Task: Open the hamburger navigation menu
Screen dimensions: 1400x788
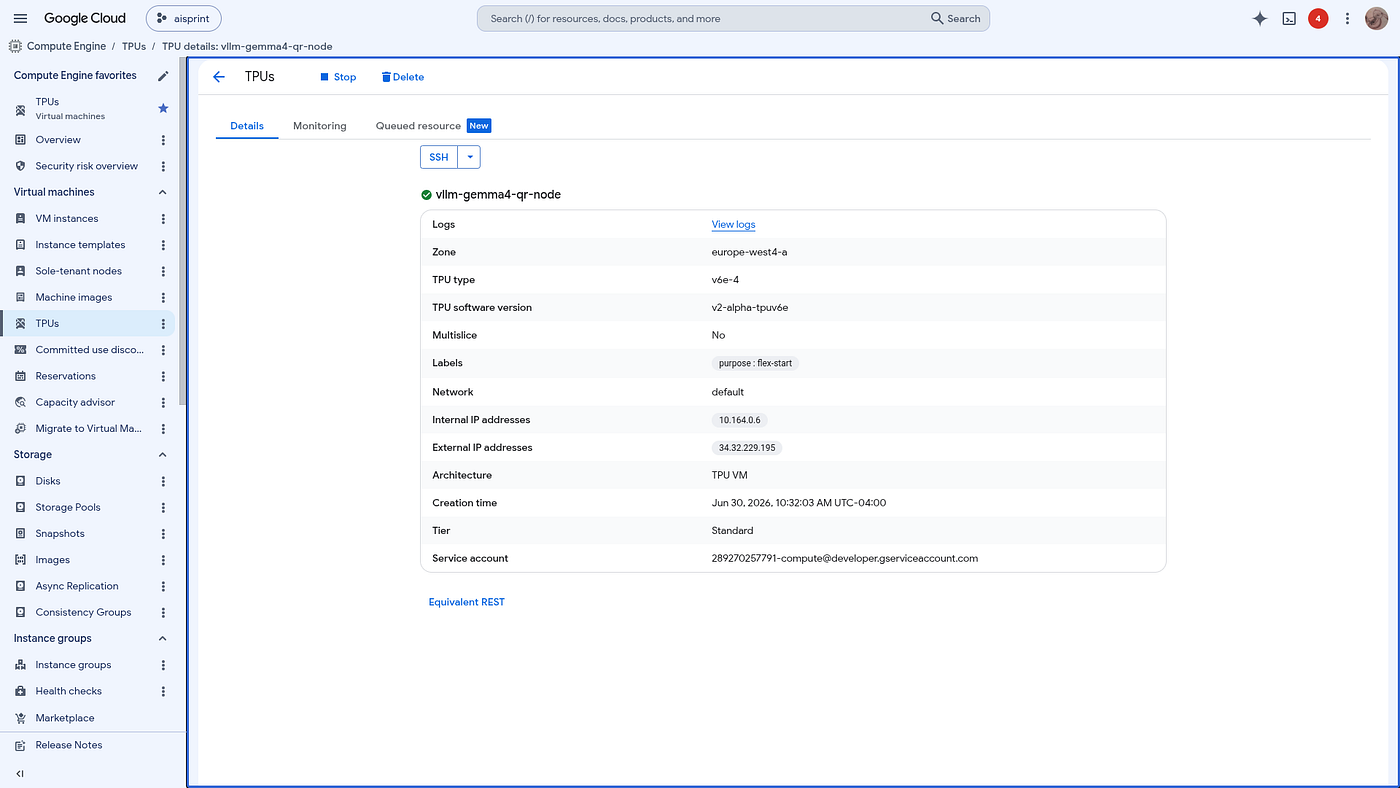Action: [x=20, y=18]
